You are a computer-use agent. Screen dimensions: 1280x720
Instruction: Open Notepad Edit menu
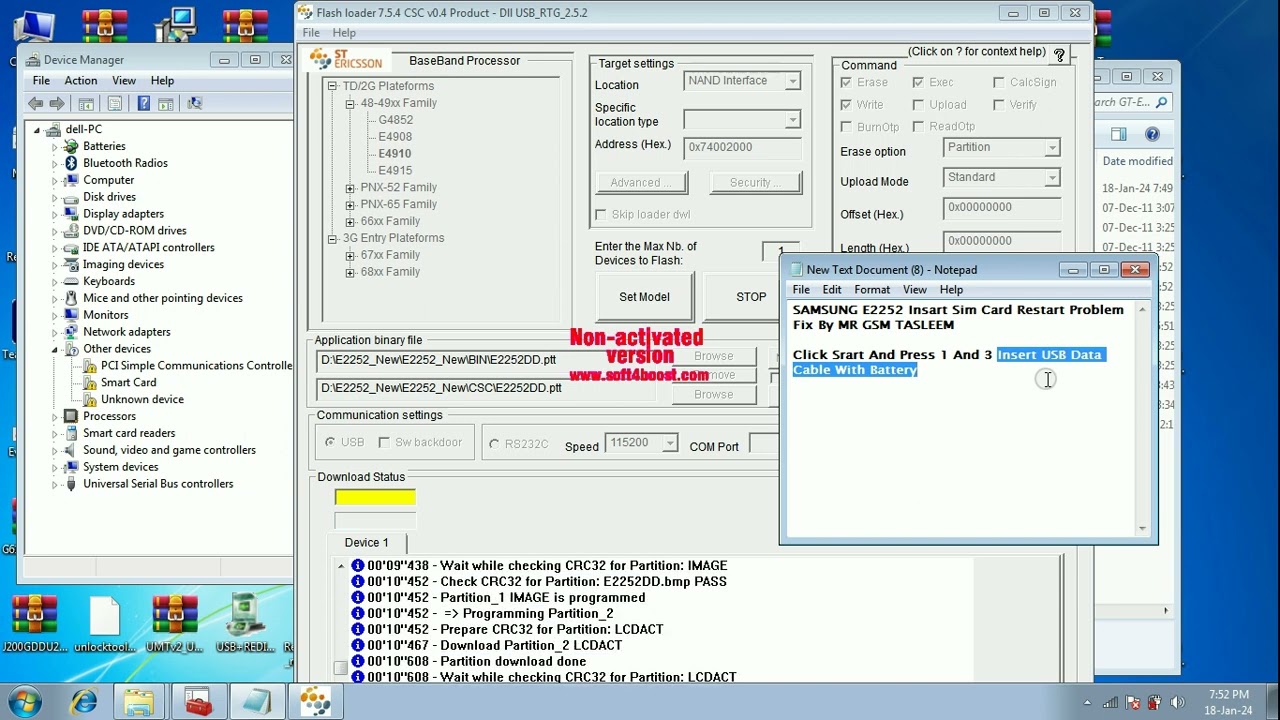coord(832,290)
